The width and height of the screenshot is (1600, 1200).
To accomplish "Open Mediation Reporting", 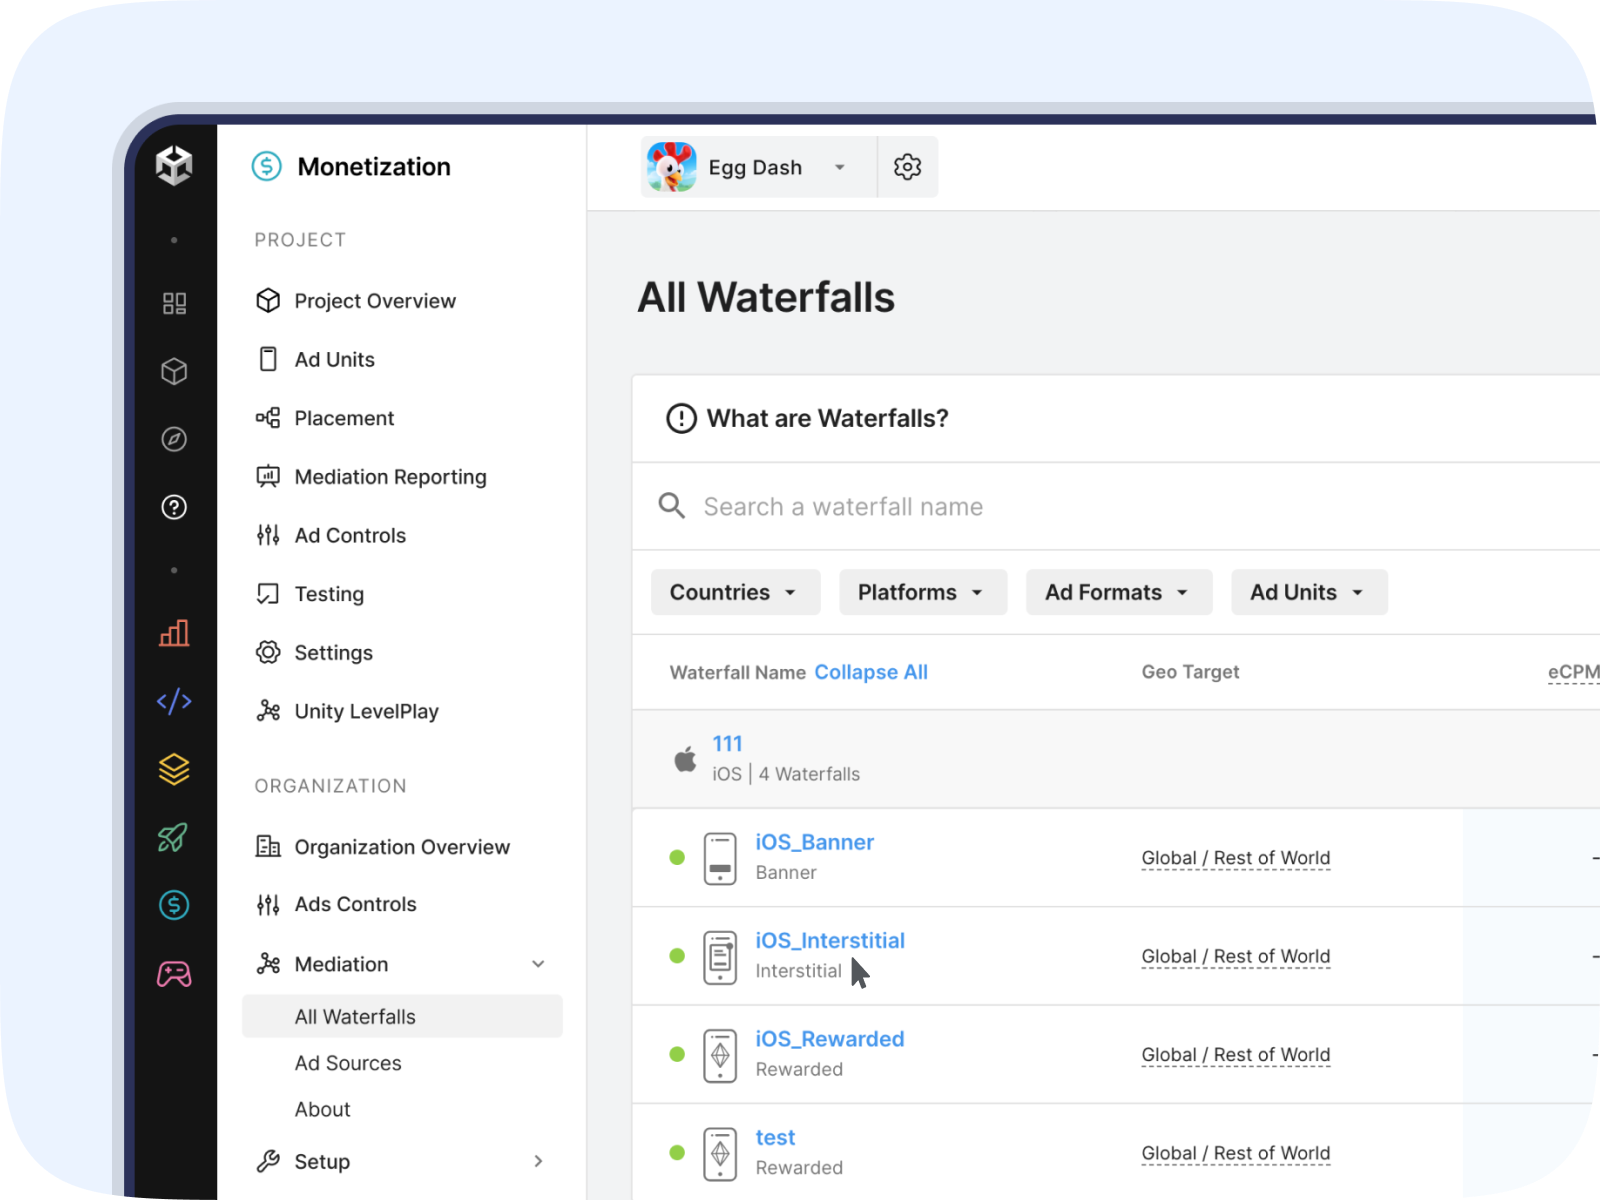I will (x=390, y=477).
